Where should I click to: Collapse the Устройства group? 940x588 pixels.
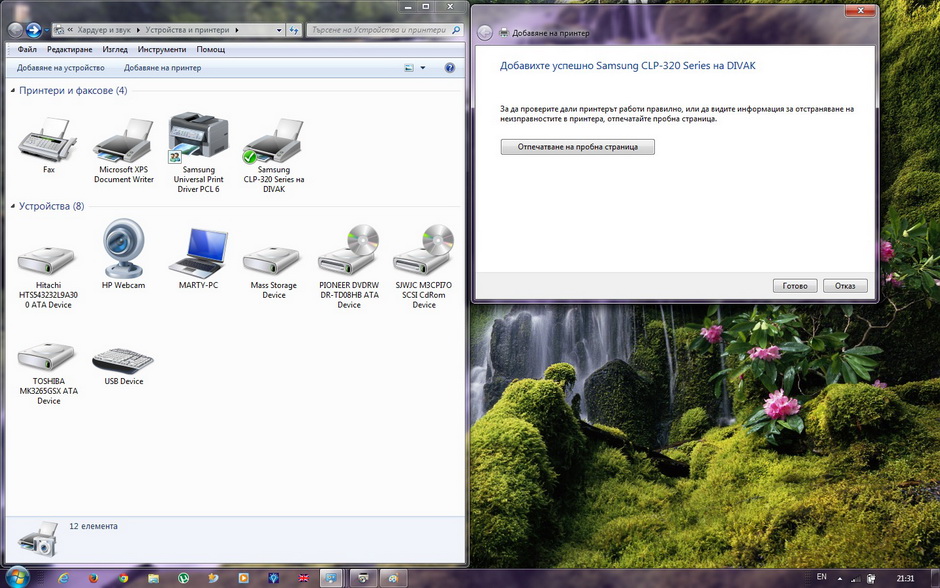click(13, 206)
